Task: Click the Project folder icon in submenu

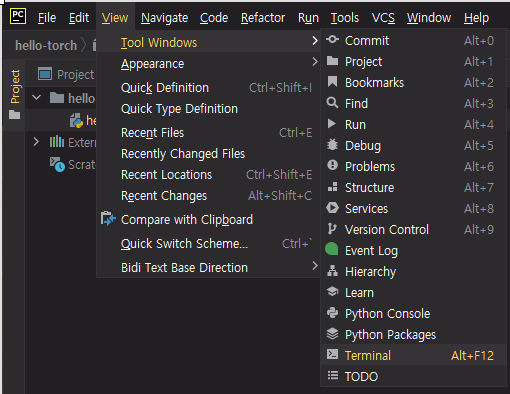Action: (332, 61)
